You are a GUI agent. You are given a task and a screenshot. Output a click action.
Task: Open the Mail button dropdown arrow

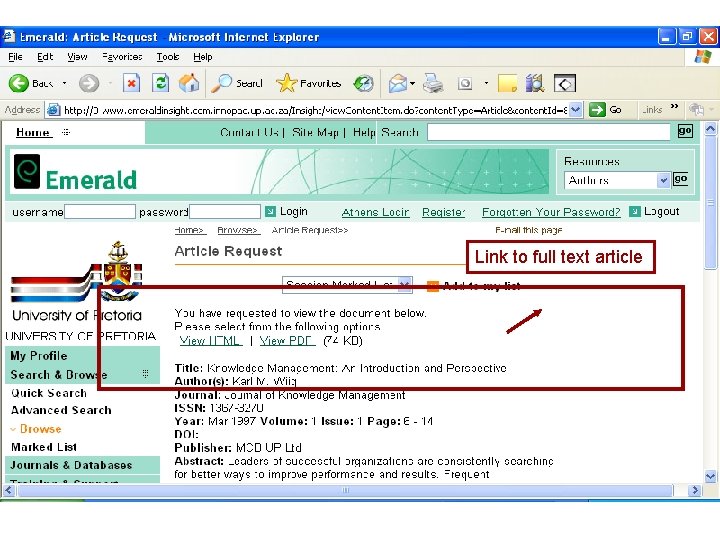point(412,84)
